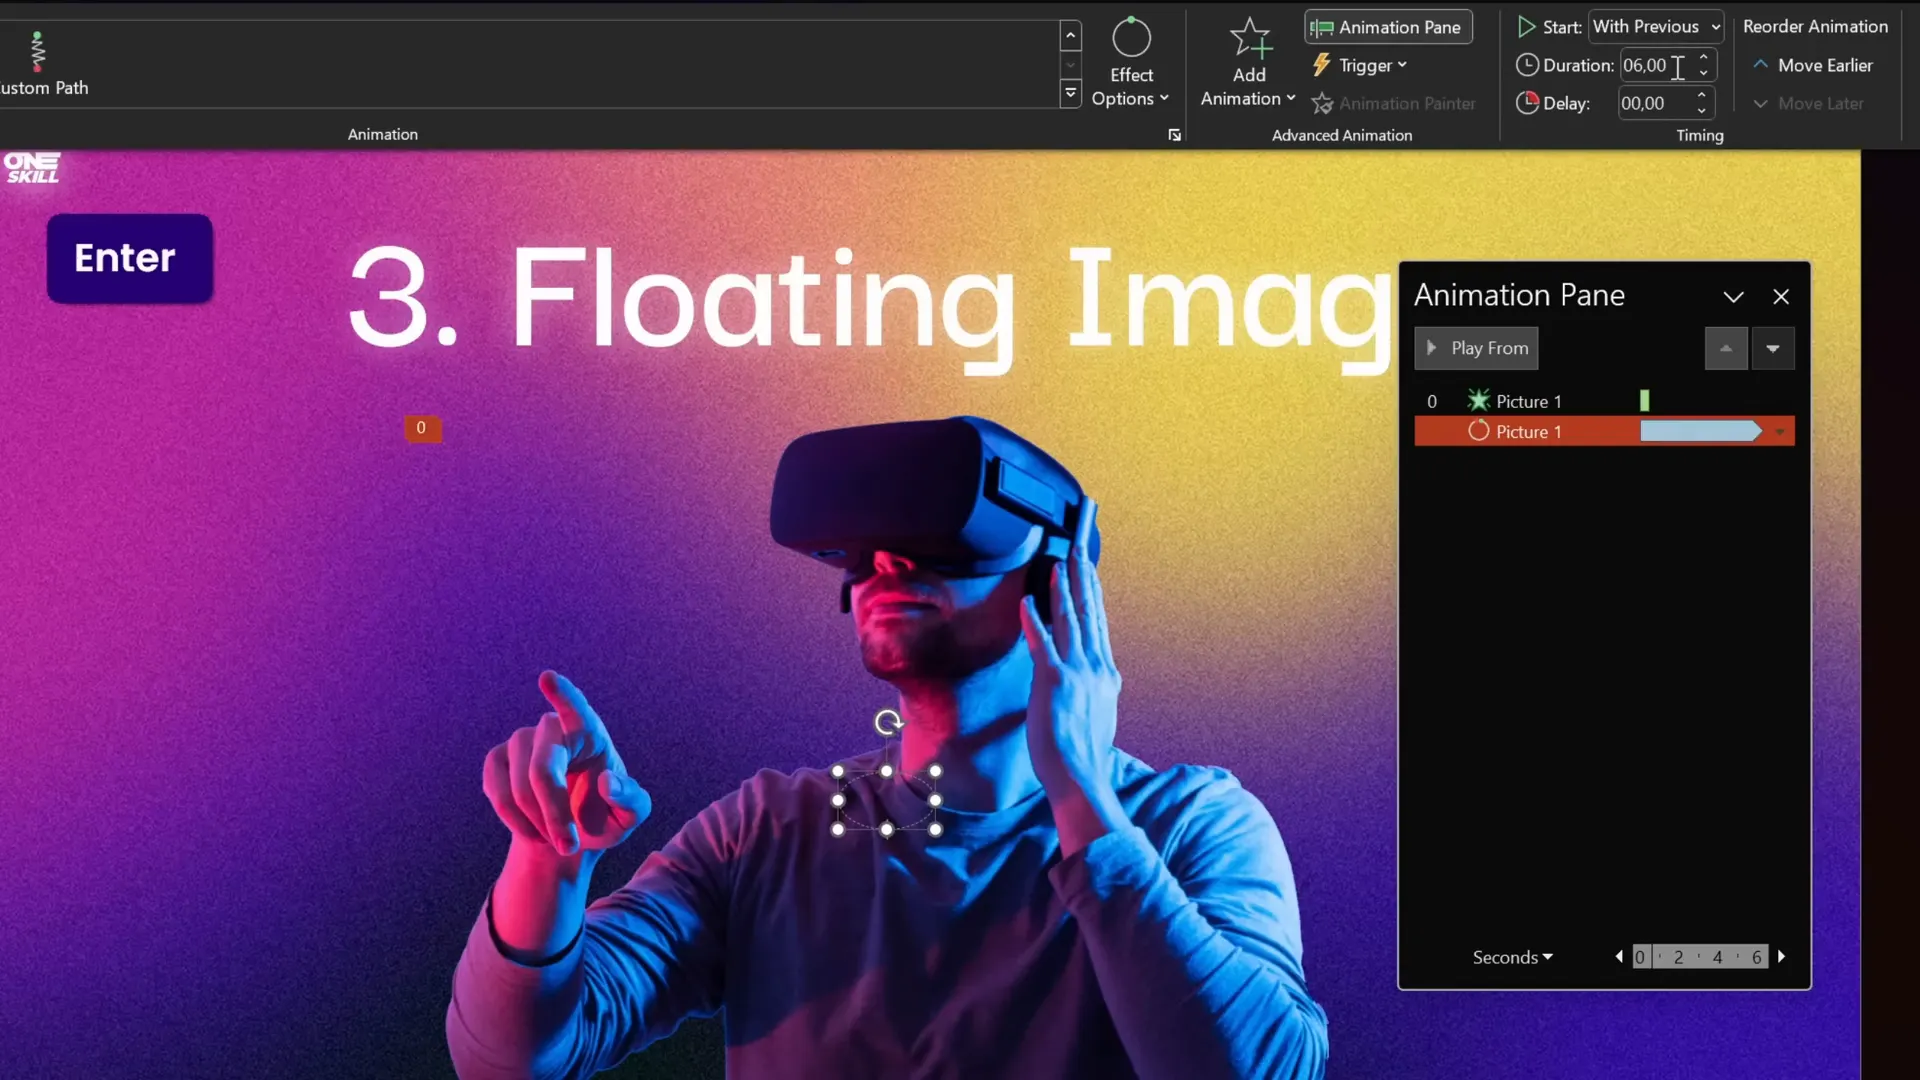Click the rotation handle of selected object
This screenshot has height=1080, width=1920.
coord(887,722)
